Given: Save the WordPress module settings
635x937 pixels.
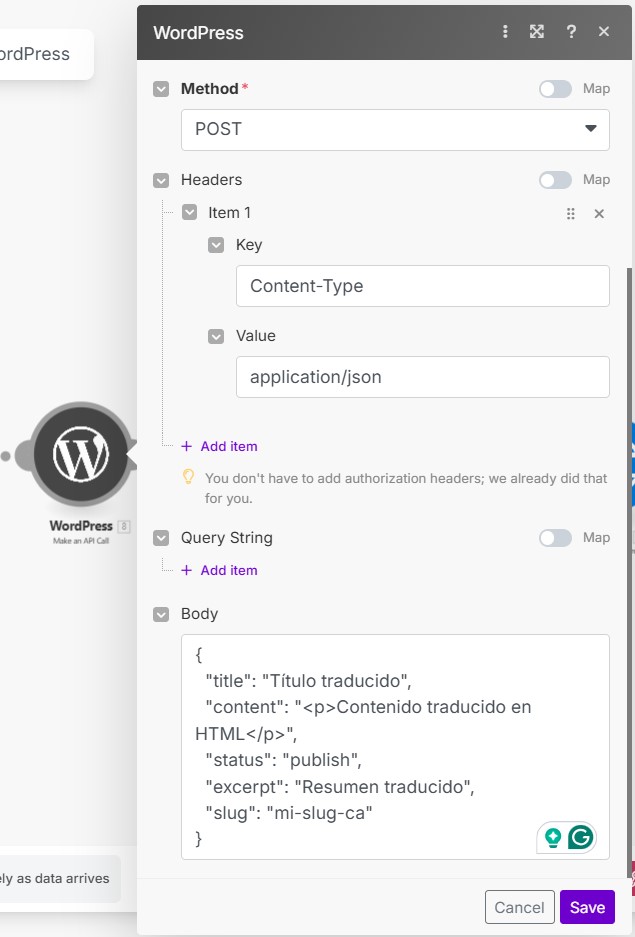Looking at the screenshot, I should coord(587,907).
